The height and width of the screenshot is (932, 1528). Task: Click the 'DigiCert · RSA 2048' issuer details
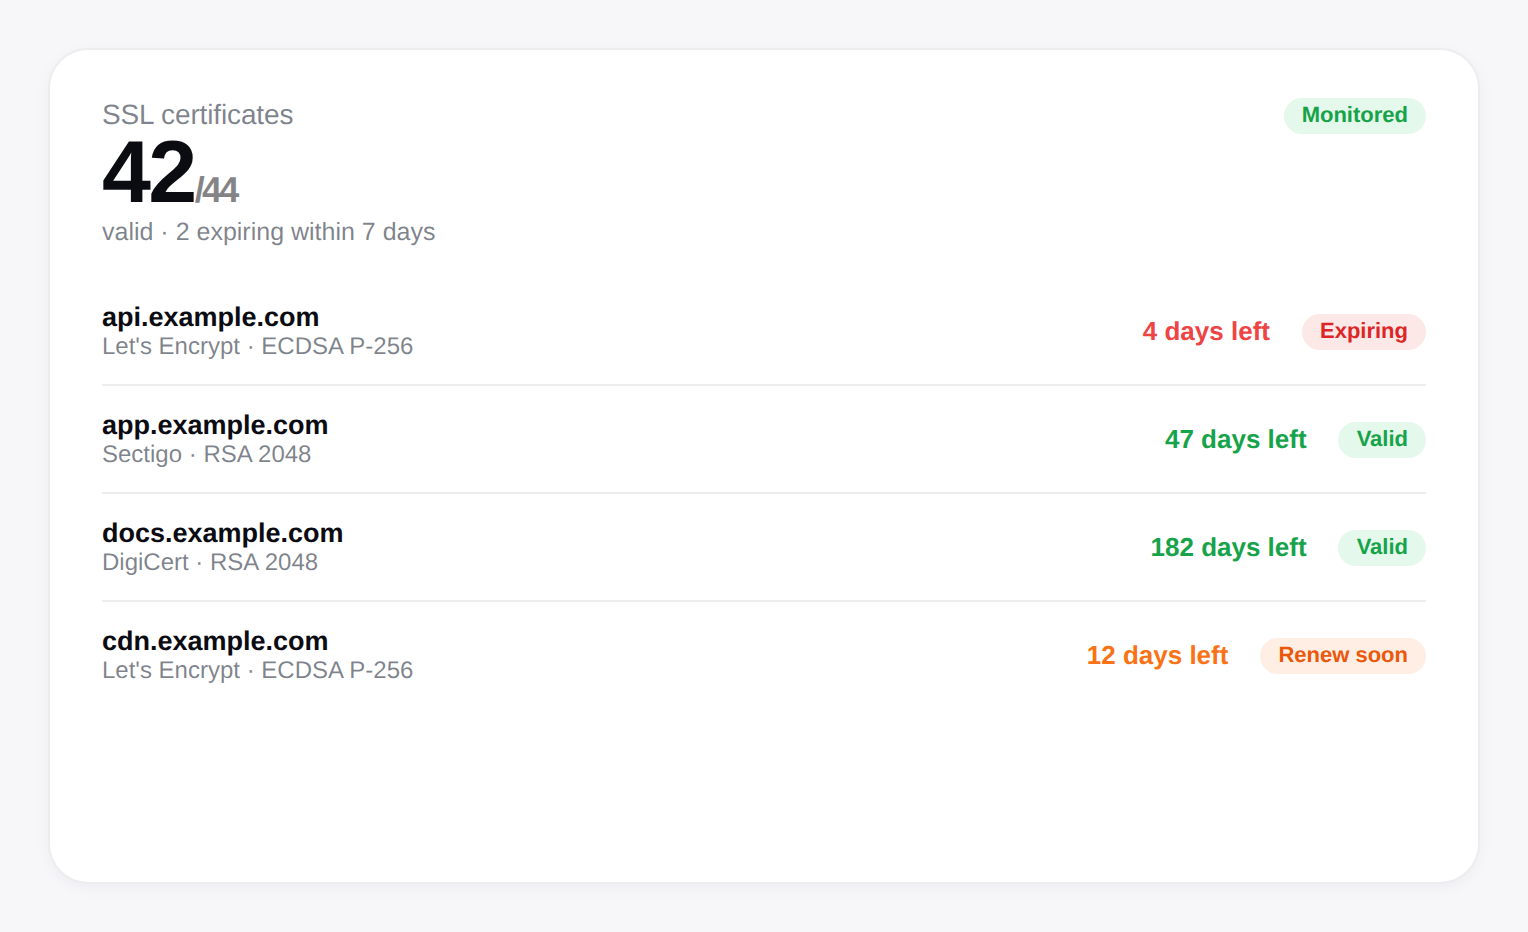(209, 562)
